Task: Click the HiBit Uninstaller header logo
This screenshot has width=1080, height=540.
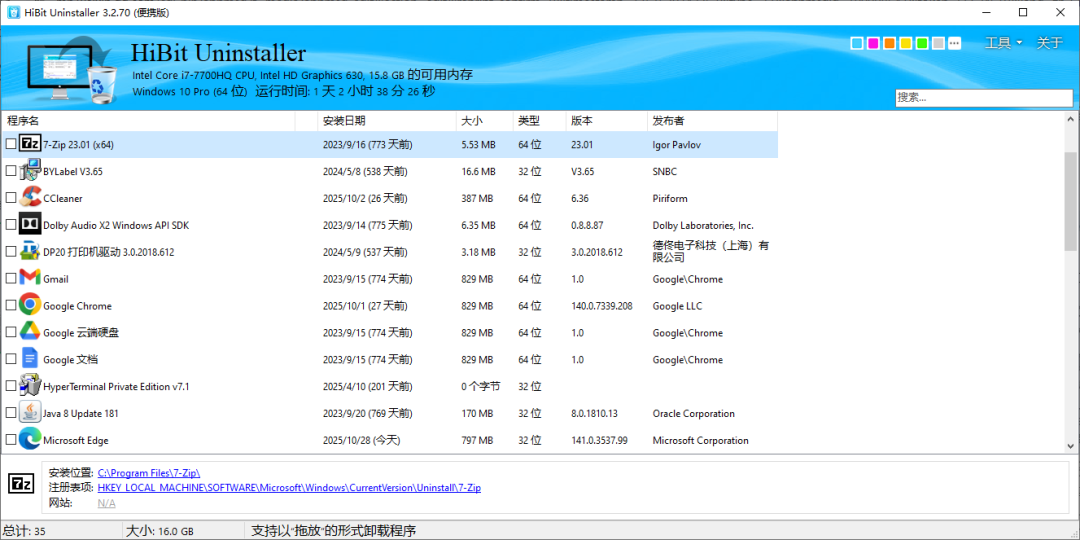Action: (72, 70)
